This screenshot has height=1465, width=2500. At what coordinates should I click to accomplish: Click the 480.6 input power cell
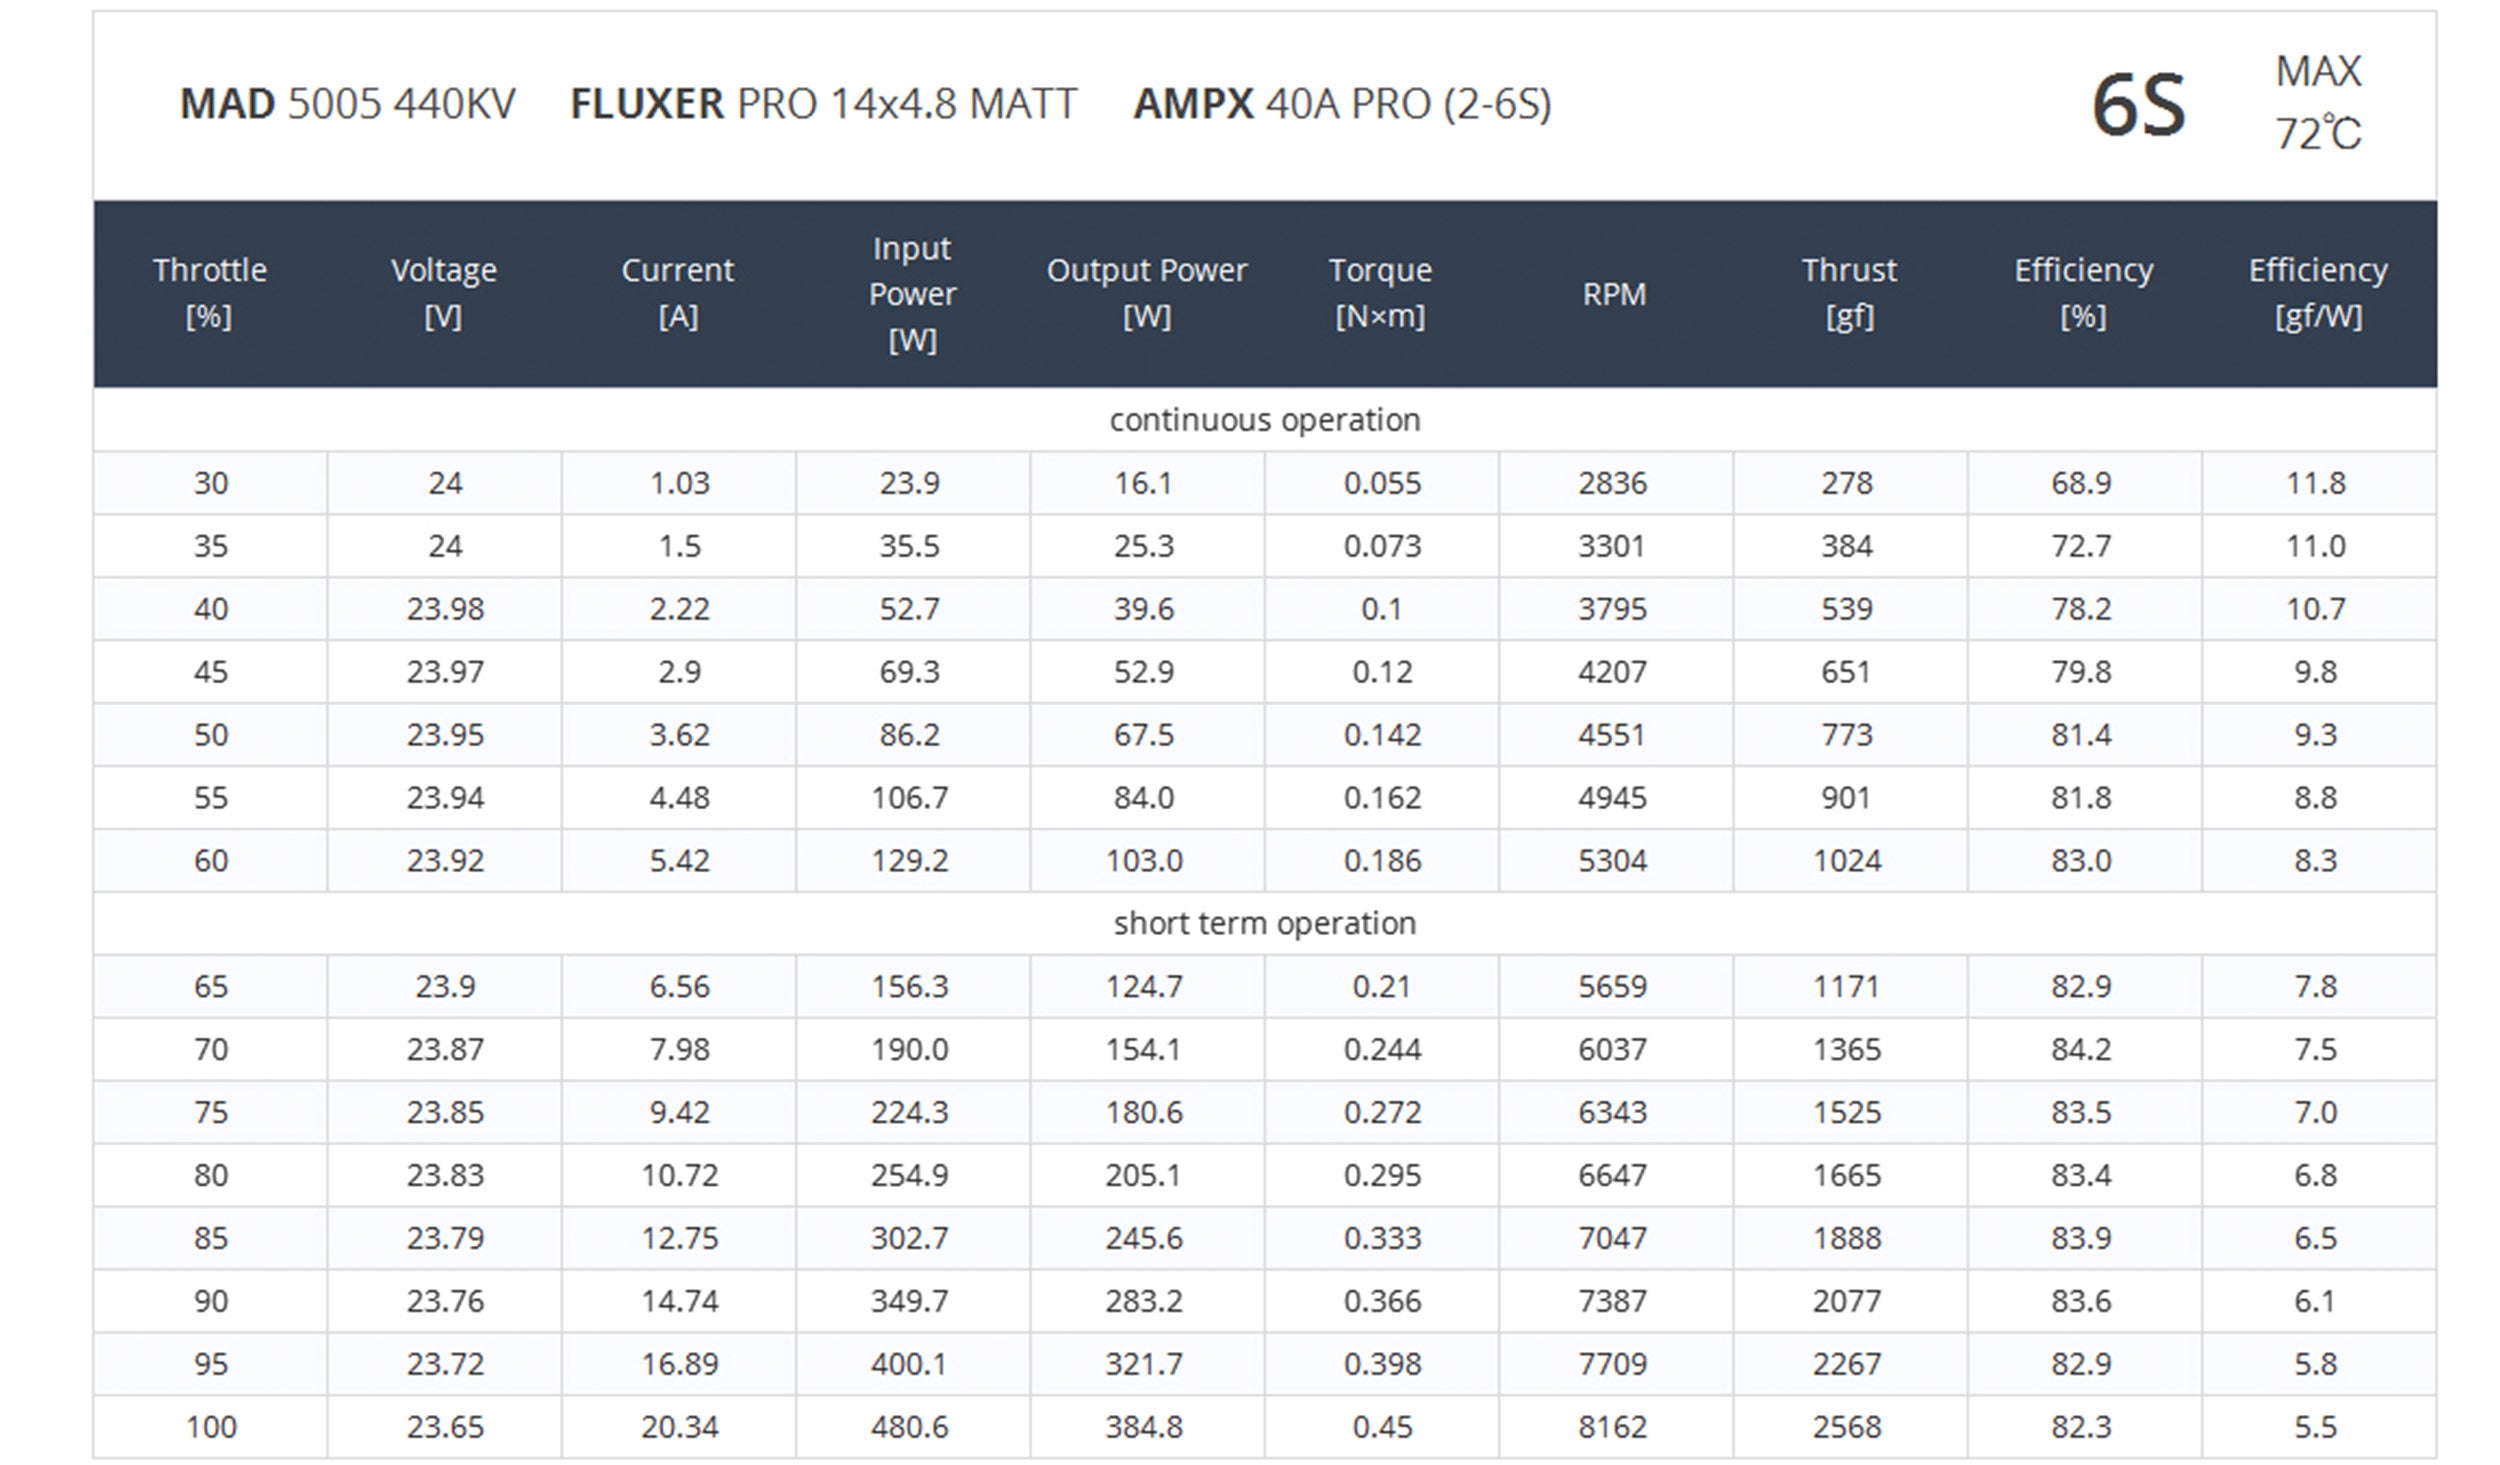click(x=909, y=1427)
